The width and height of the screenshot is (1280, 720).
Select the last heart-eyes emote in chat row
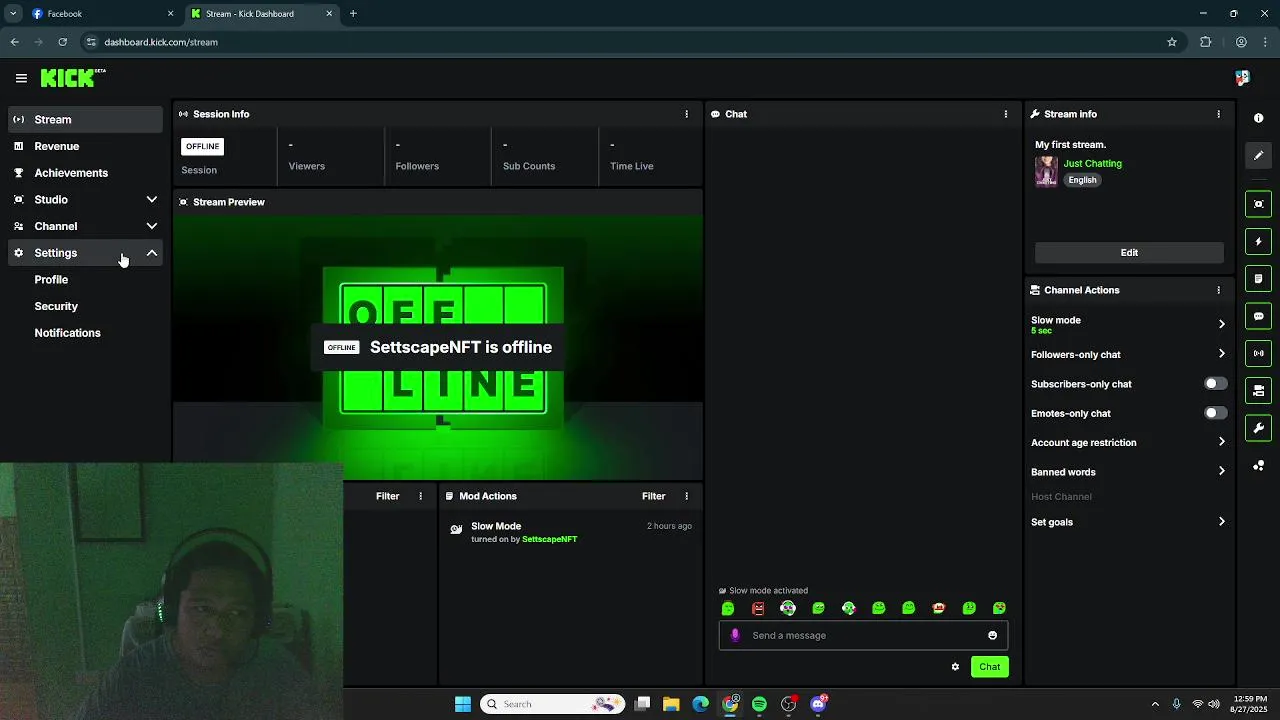pos(999,608)
